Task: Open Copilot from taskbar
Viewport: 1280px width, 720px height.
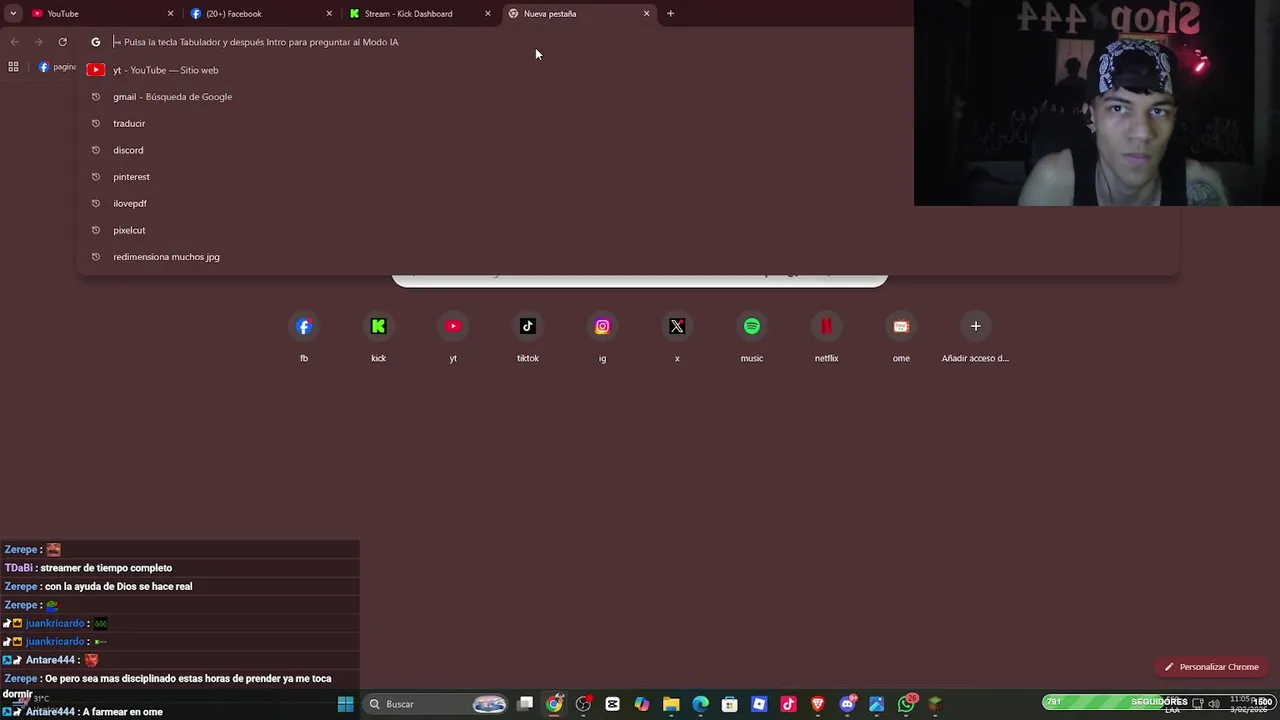Action: click(642, 704)
